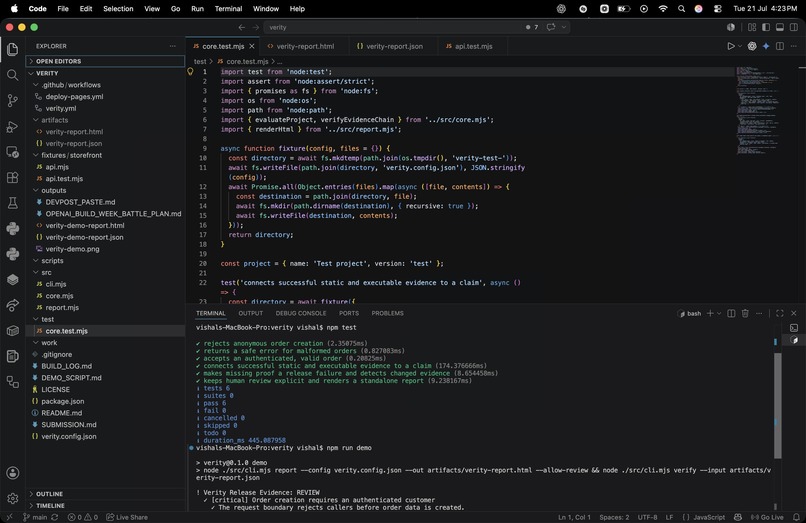The height and width of the screenshot is (523, 806).
Task: Toggle the bottom panel visibility
Action: point(780,27)
